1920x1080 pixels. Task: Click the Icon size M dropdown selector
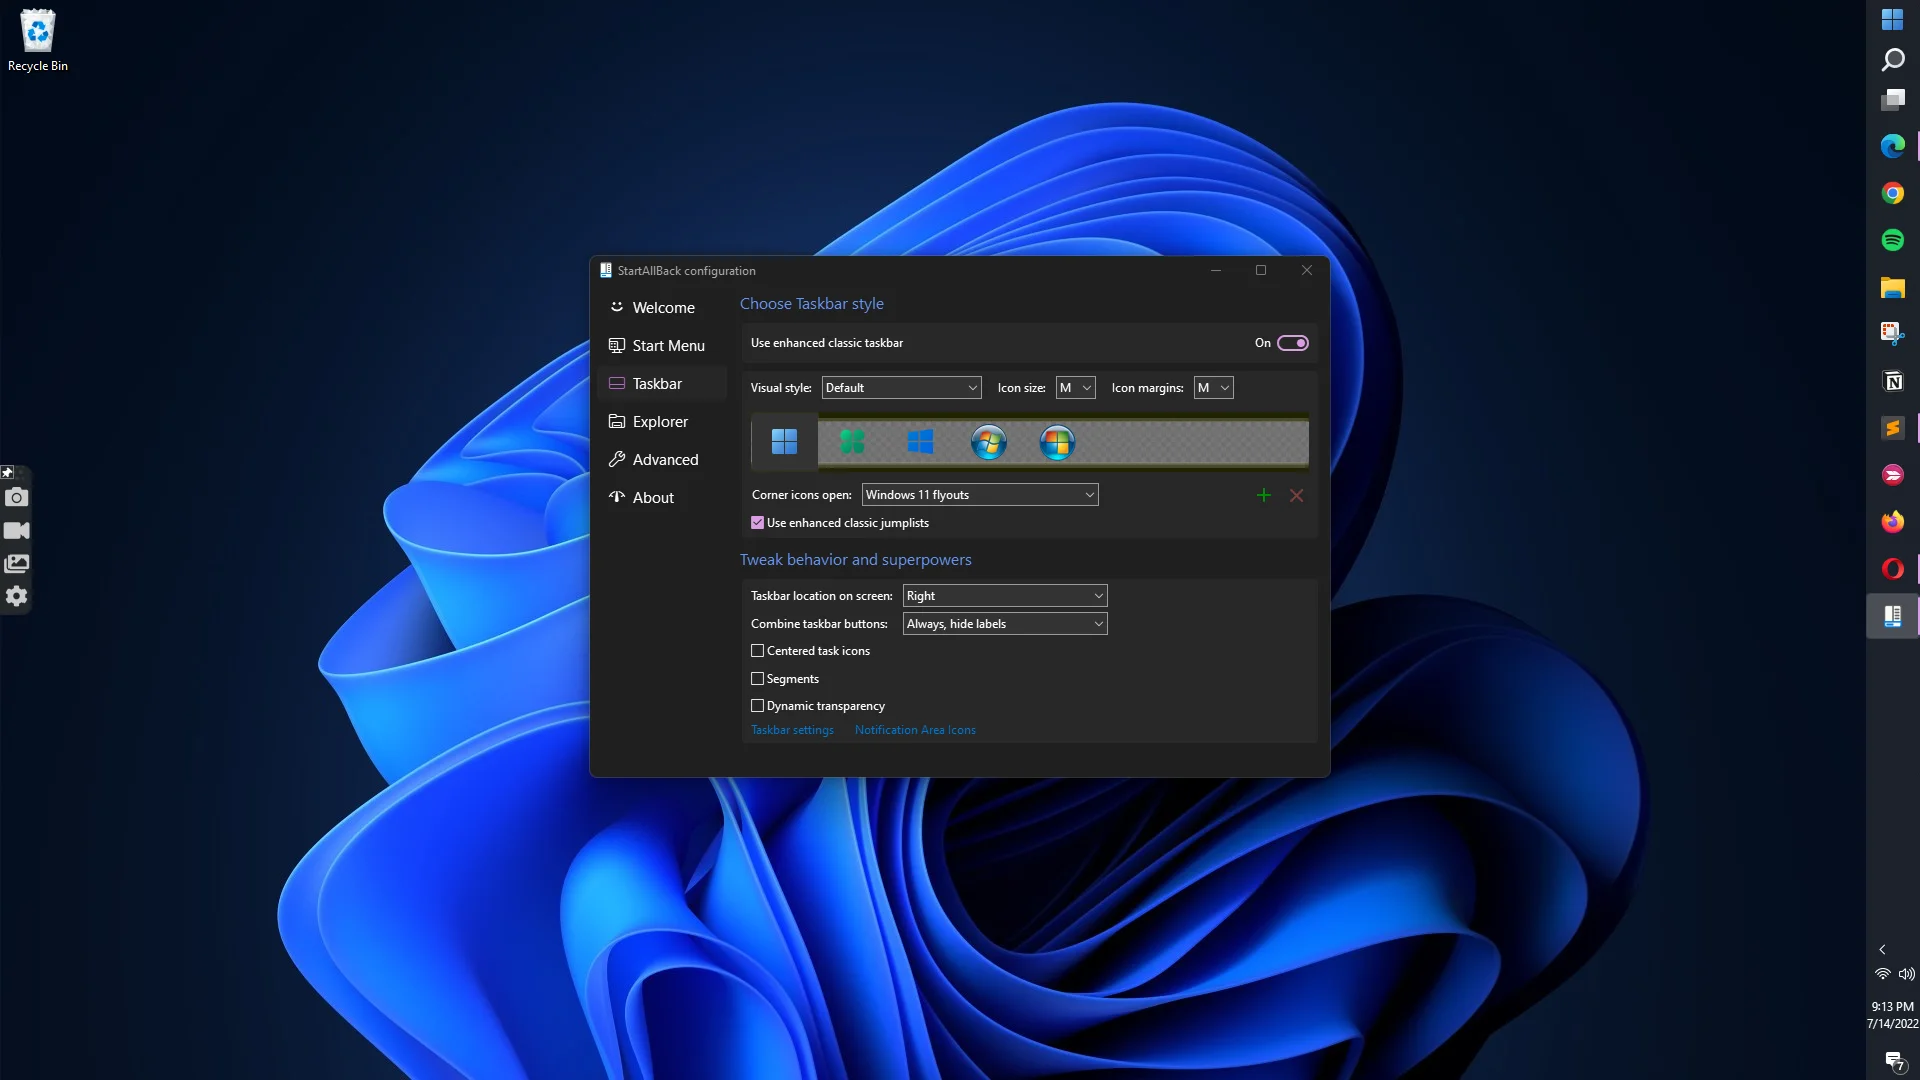coord(1073,388)
